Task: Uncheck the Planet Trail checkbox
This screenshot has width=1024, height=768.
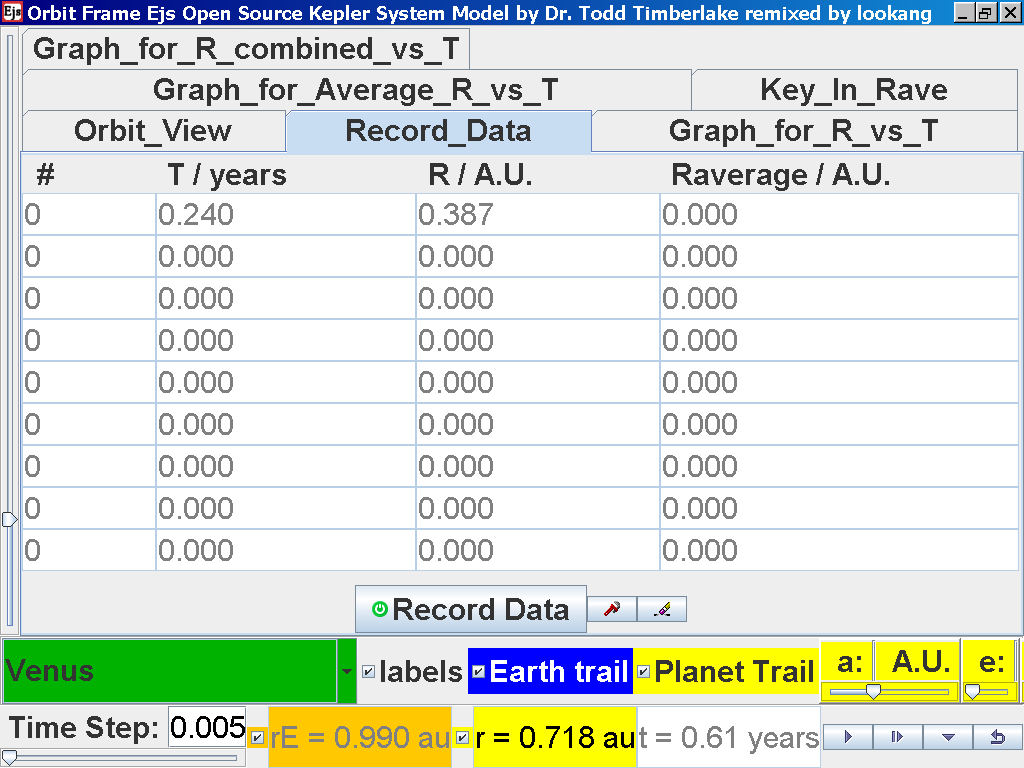Action: tap(643, 672)
